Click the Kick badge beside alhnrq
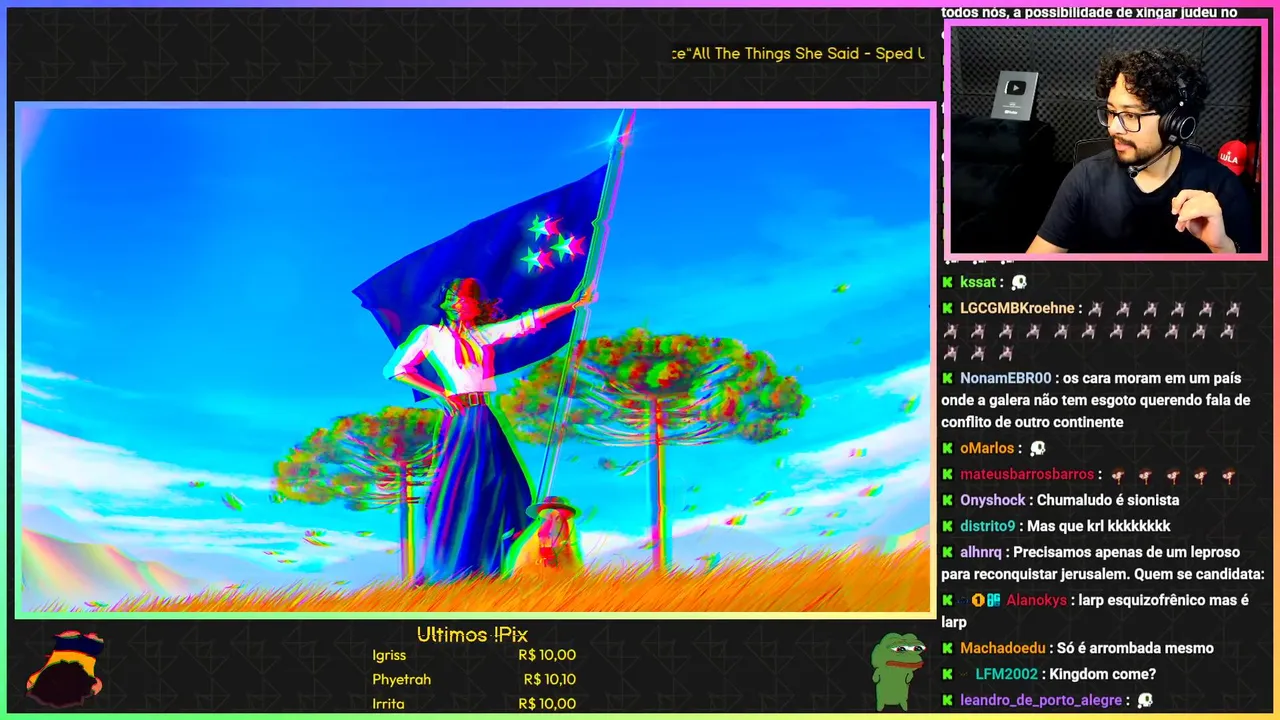The width and height of the screenshot is (1280, 720). click(947, 552)
